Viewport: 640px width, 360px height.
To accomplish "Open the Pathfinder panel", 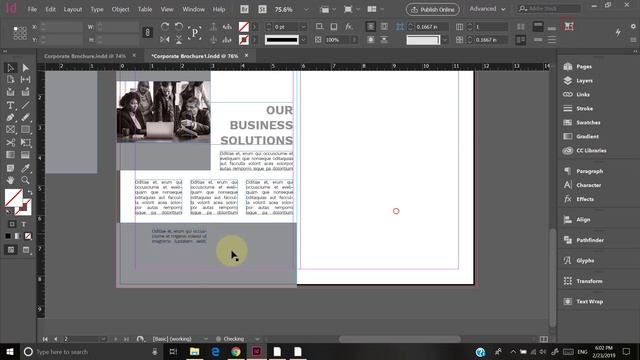I will click(x=590, y=240).
